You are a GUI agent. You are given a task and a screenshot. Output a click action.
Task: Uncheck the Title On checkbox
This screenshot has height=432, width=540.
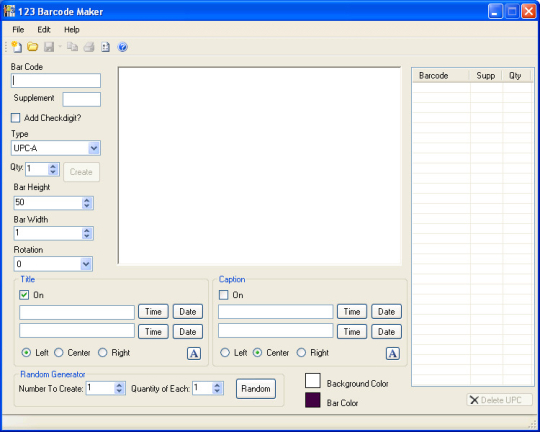[x=24, y=295]
